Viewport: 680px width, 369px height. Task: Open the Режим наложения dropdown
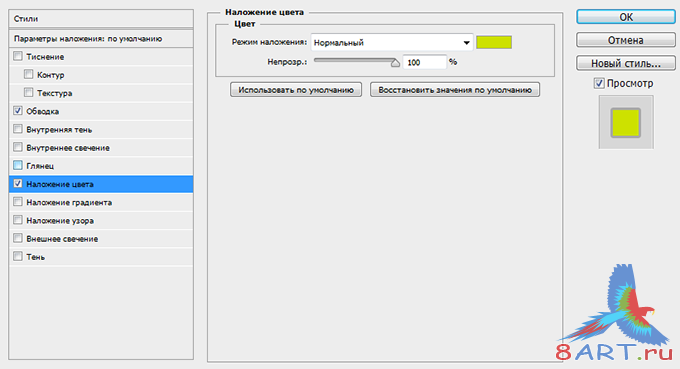click(x=392, y=42)
